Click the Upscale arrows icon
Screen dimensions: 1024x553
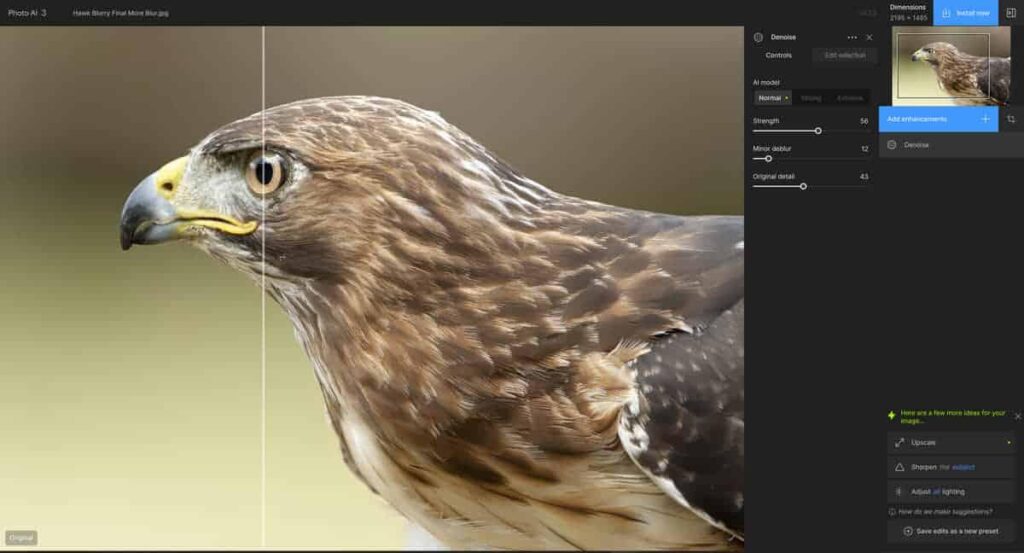coord(899,443)
